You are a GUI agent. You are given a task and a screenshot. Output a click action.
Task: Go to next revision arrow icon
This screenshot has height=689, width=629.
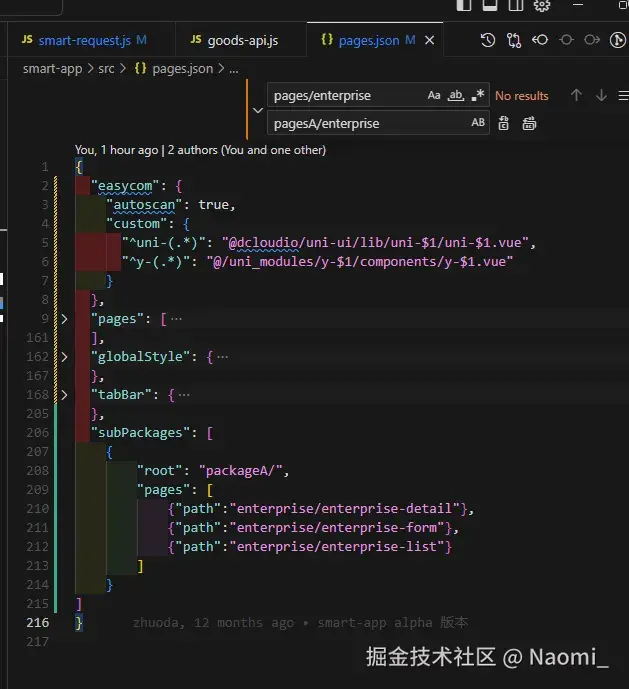point(592,40)
